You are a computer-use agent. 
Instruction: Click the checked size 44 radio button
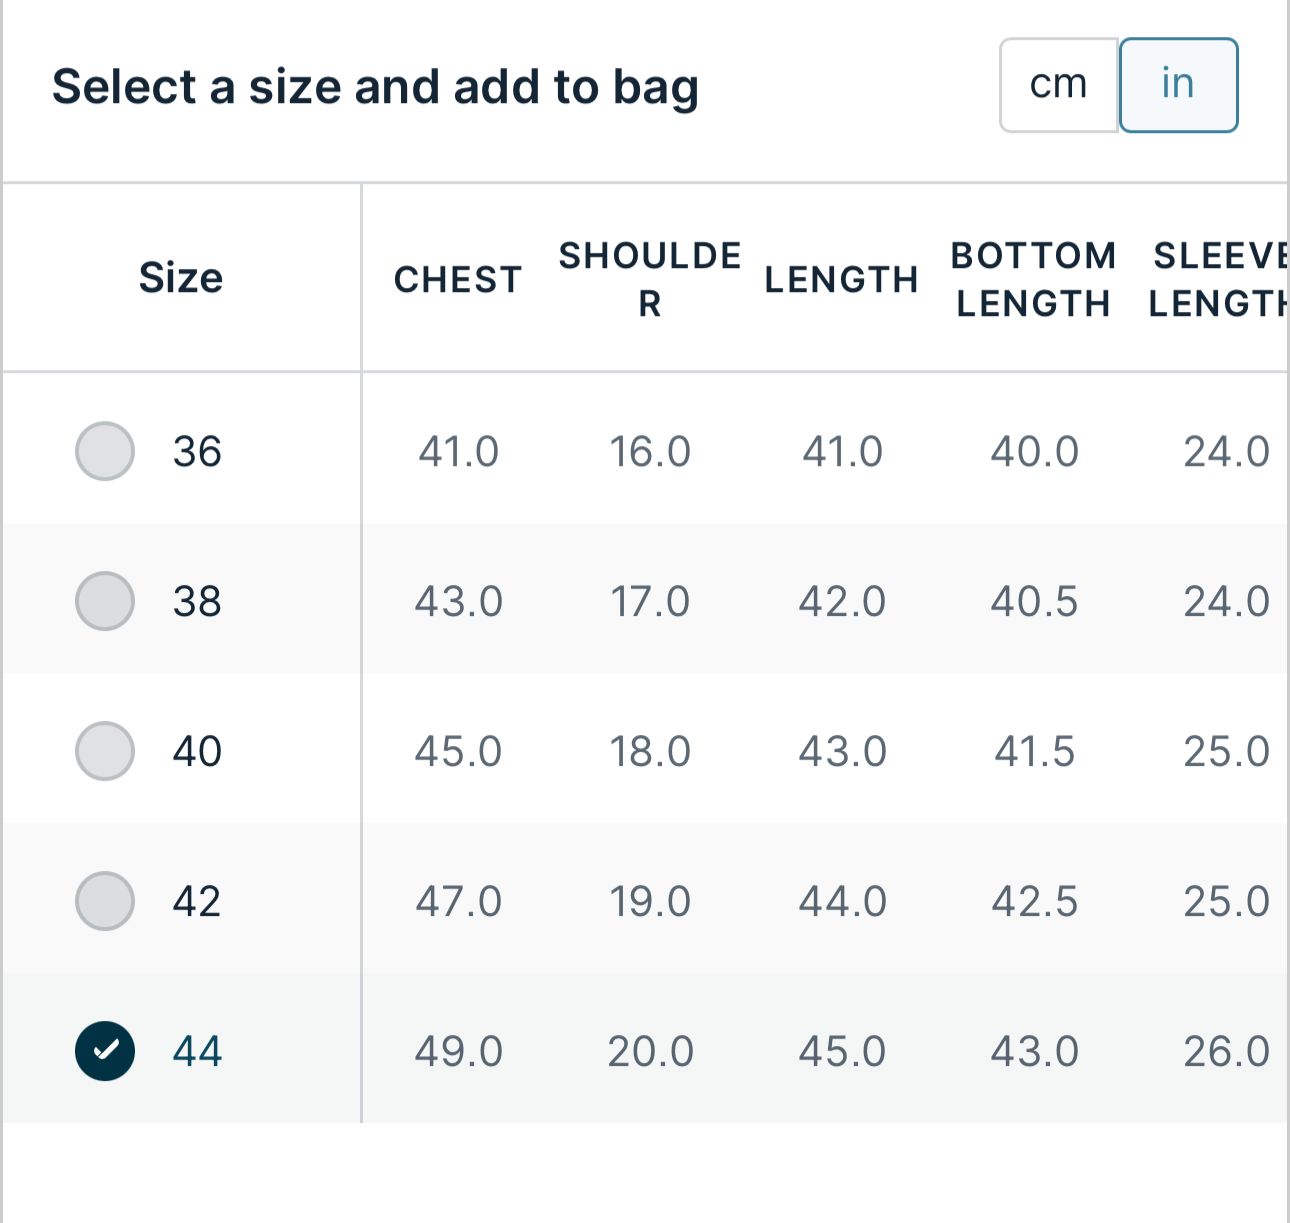[105, 1051]
